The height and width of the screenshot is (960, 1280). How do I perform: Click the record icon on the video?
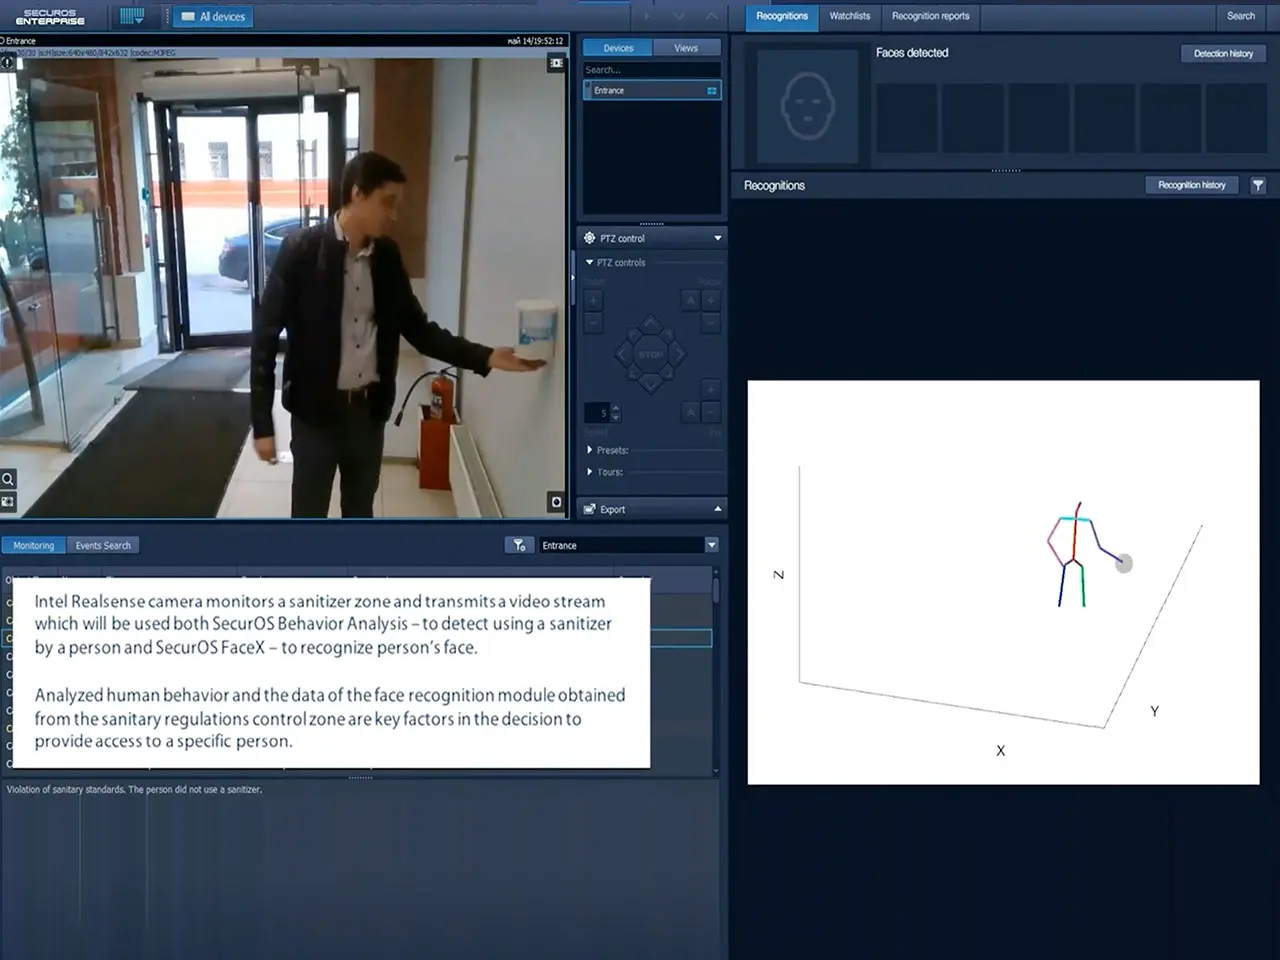556,502
